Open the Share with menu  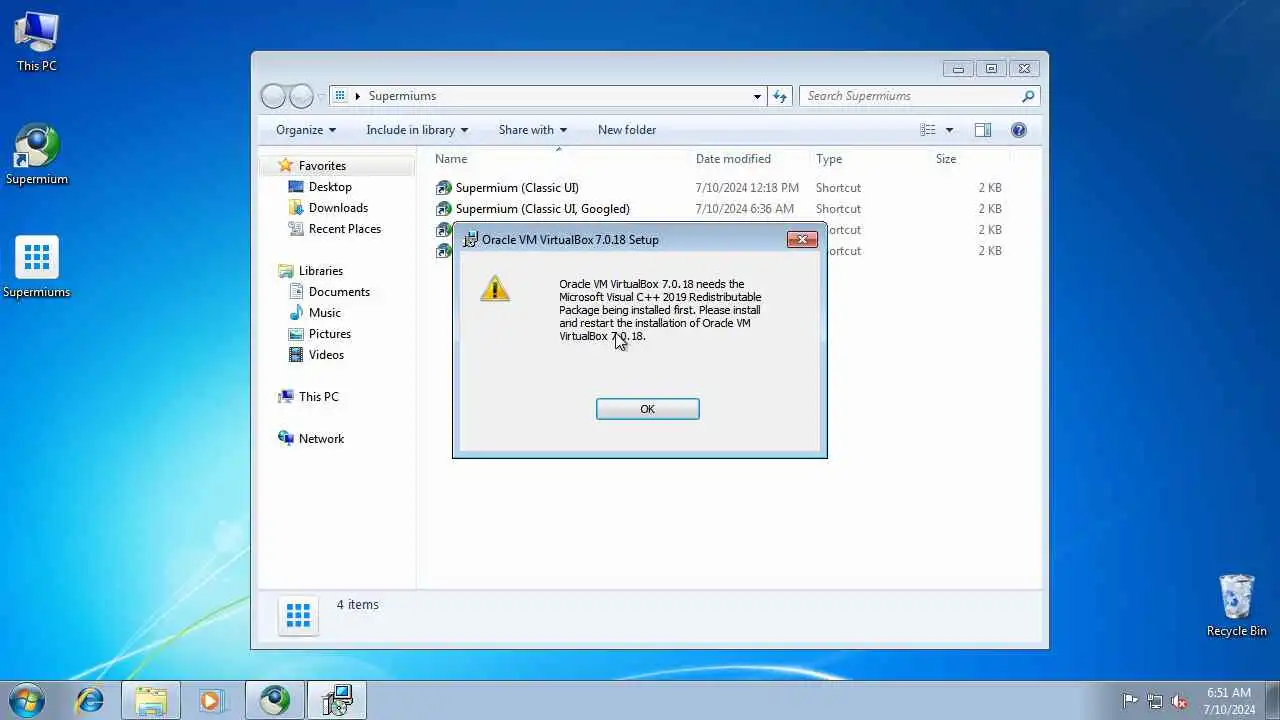click(x=533, y=130)
